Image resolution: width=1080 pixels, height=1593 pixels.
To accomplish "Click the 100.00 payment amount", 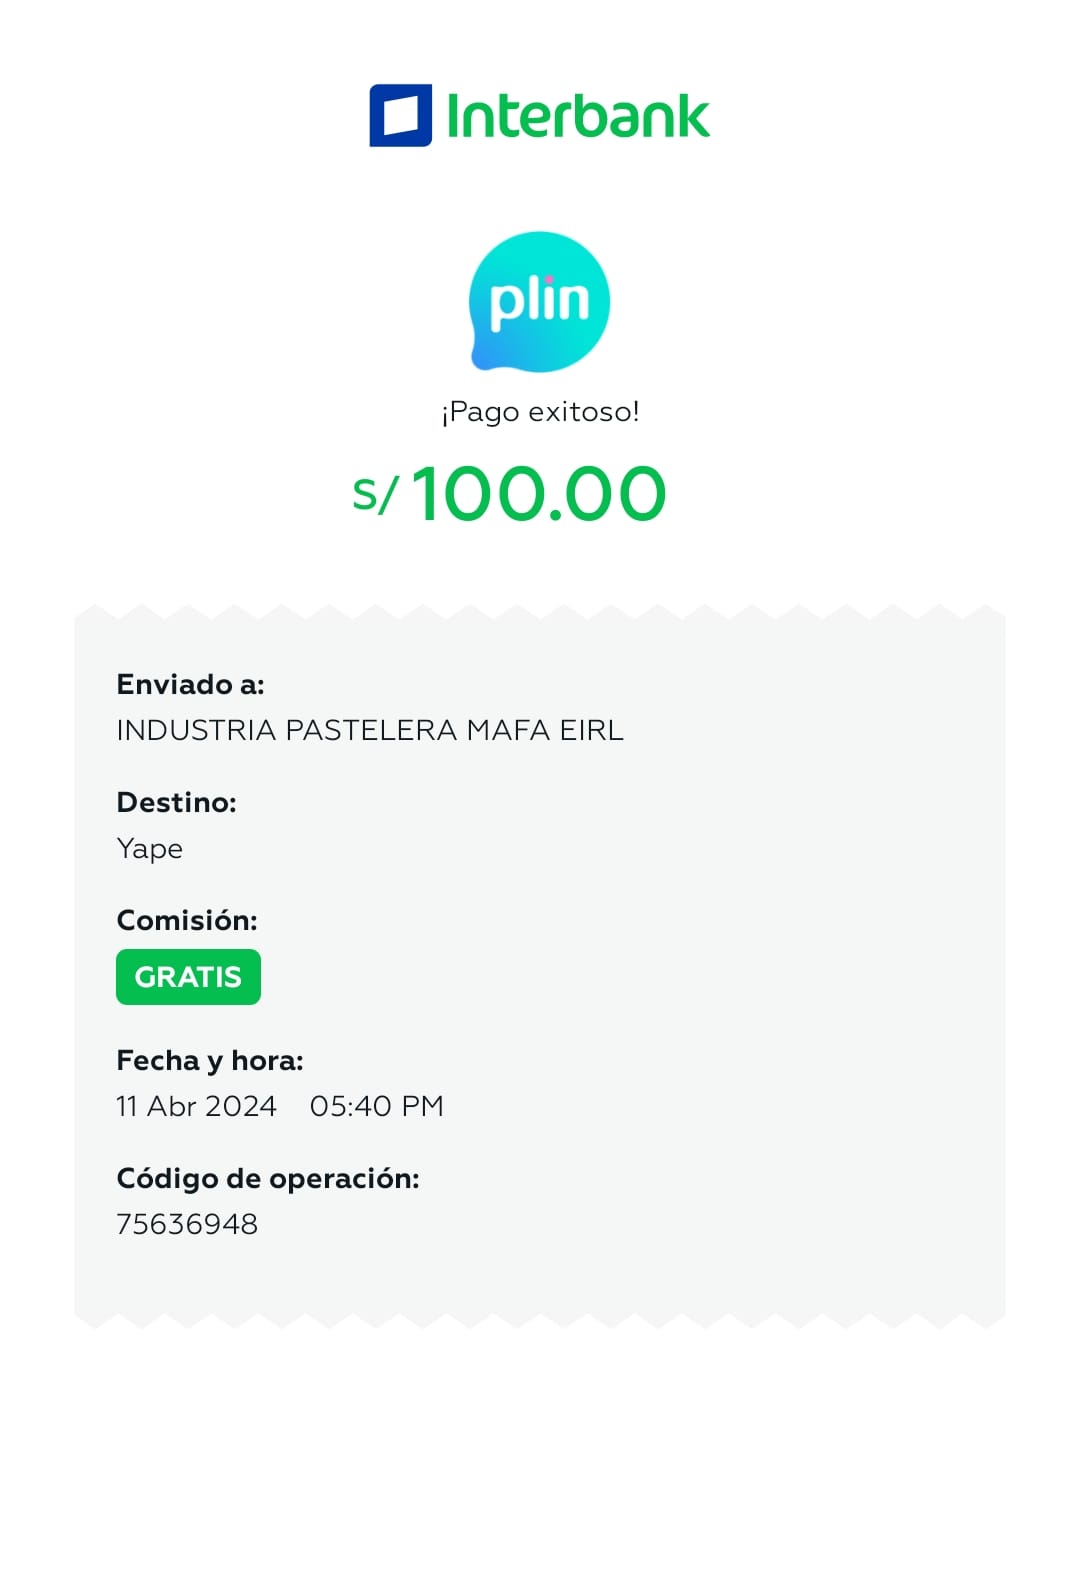I will [538, 494].
